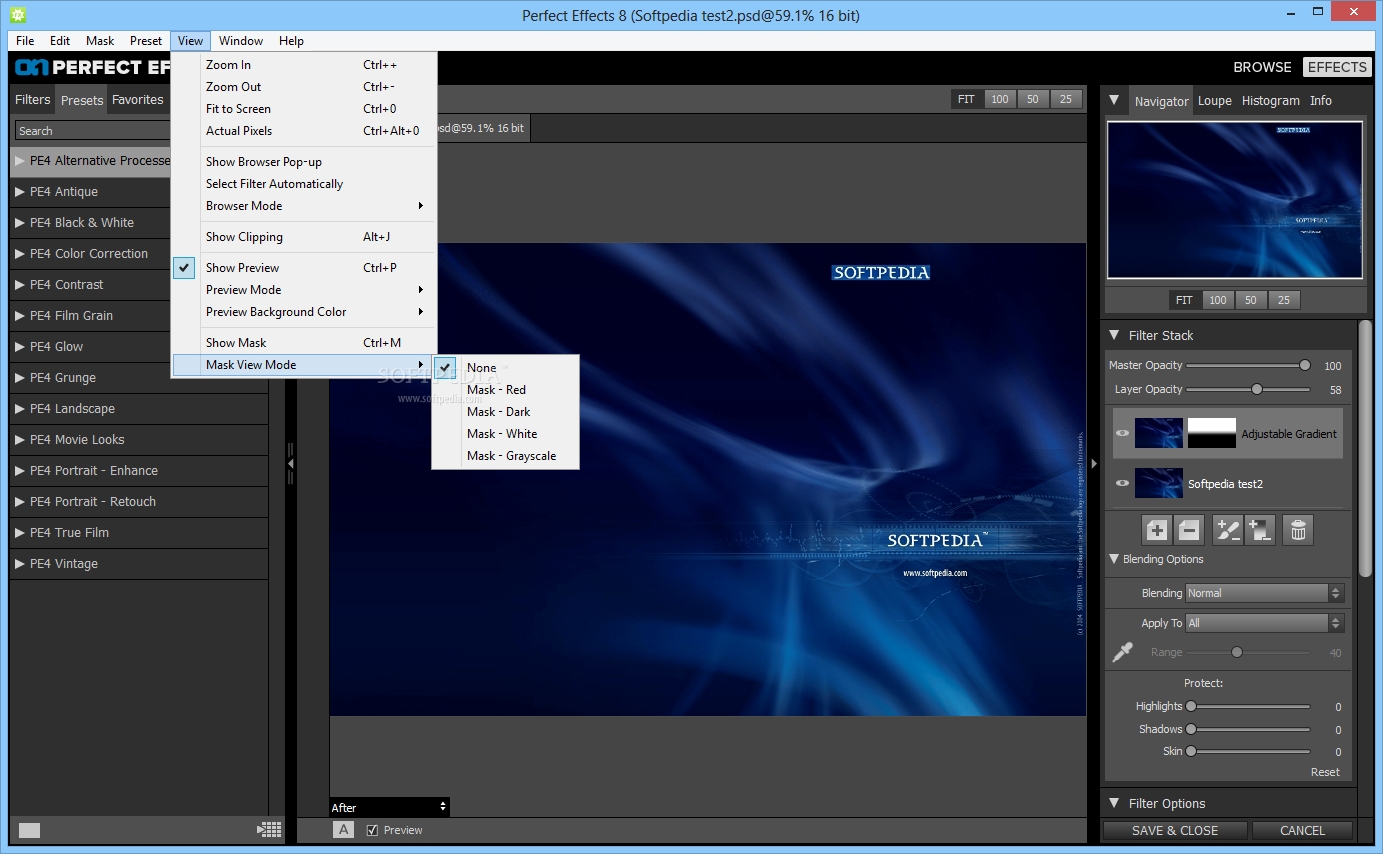Open Browser Mode submenu

304,206
